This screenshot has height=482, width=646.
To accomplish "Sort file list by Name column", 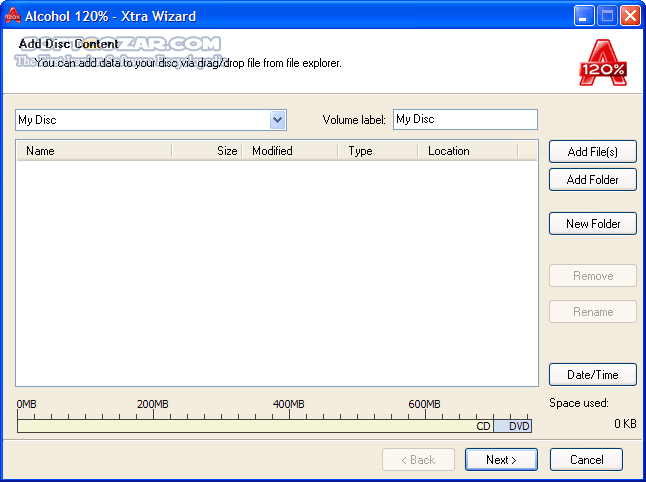I will (93, 151).
